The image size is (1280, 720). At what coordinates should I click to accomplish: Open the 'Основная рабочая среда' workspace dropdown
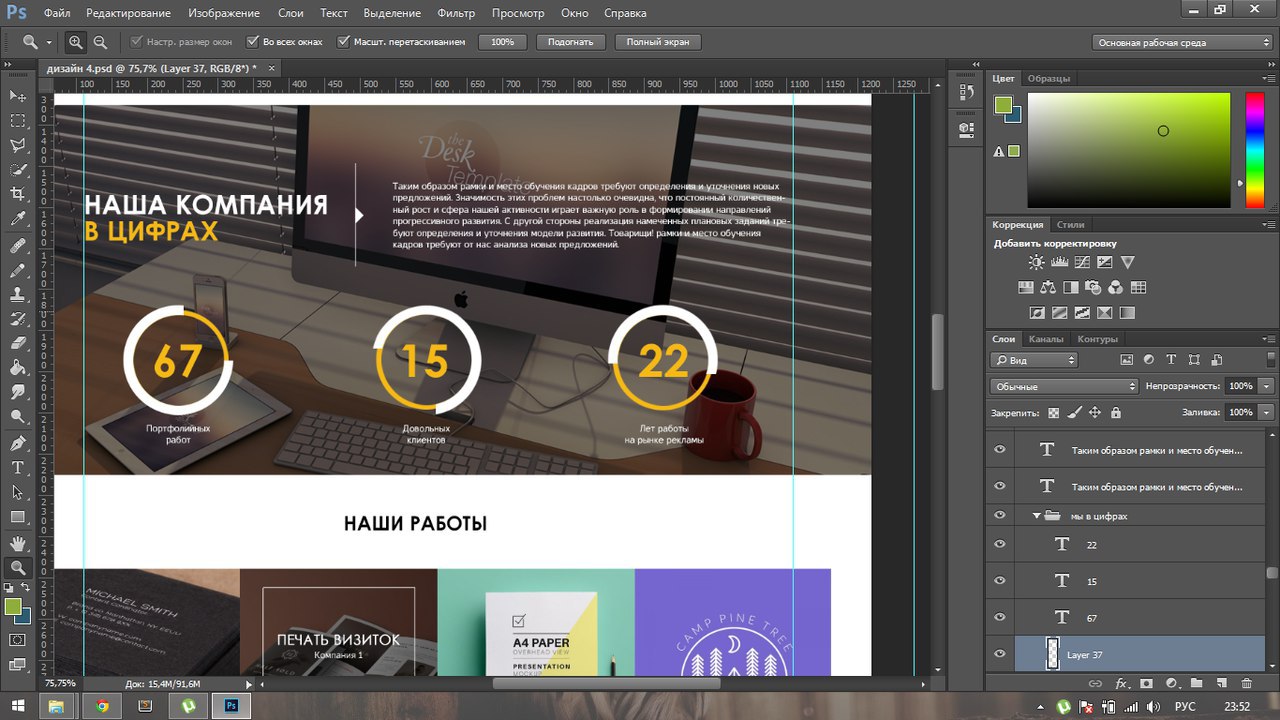pyautogui.click(x=1182, y=42)
